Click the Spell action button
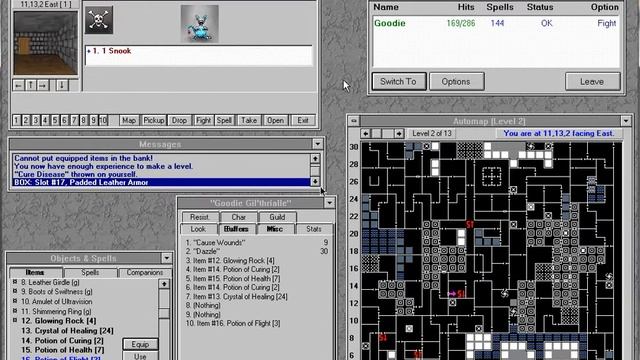The image size is (640, 360). click(224, 120)
